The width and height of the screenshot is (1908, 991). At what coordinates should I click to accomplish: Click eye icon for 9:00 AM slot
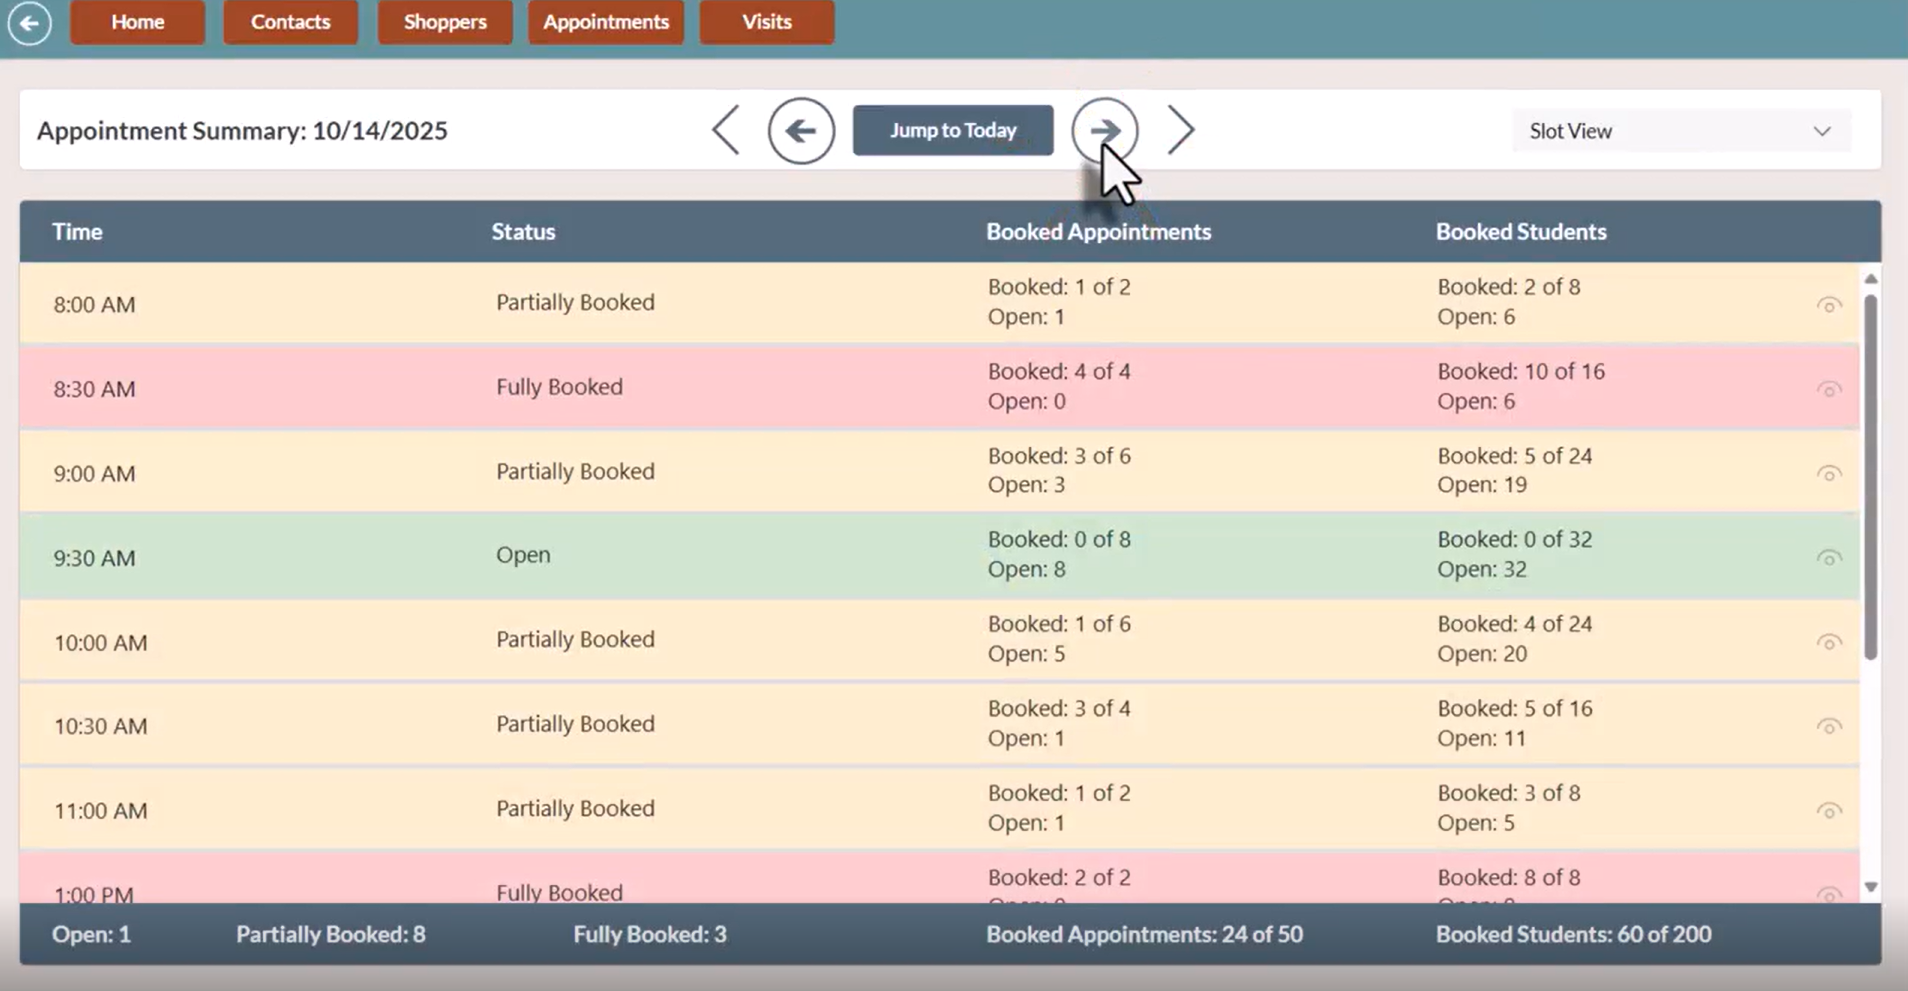[x=1829, y=474]
